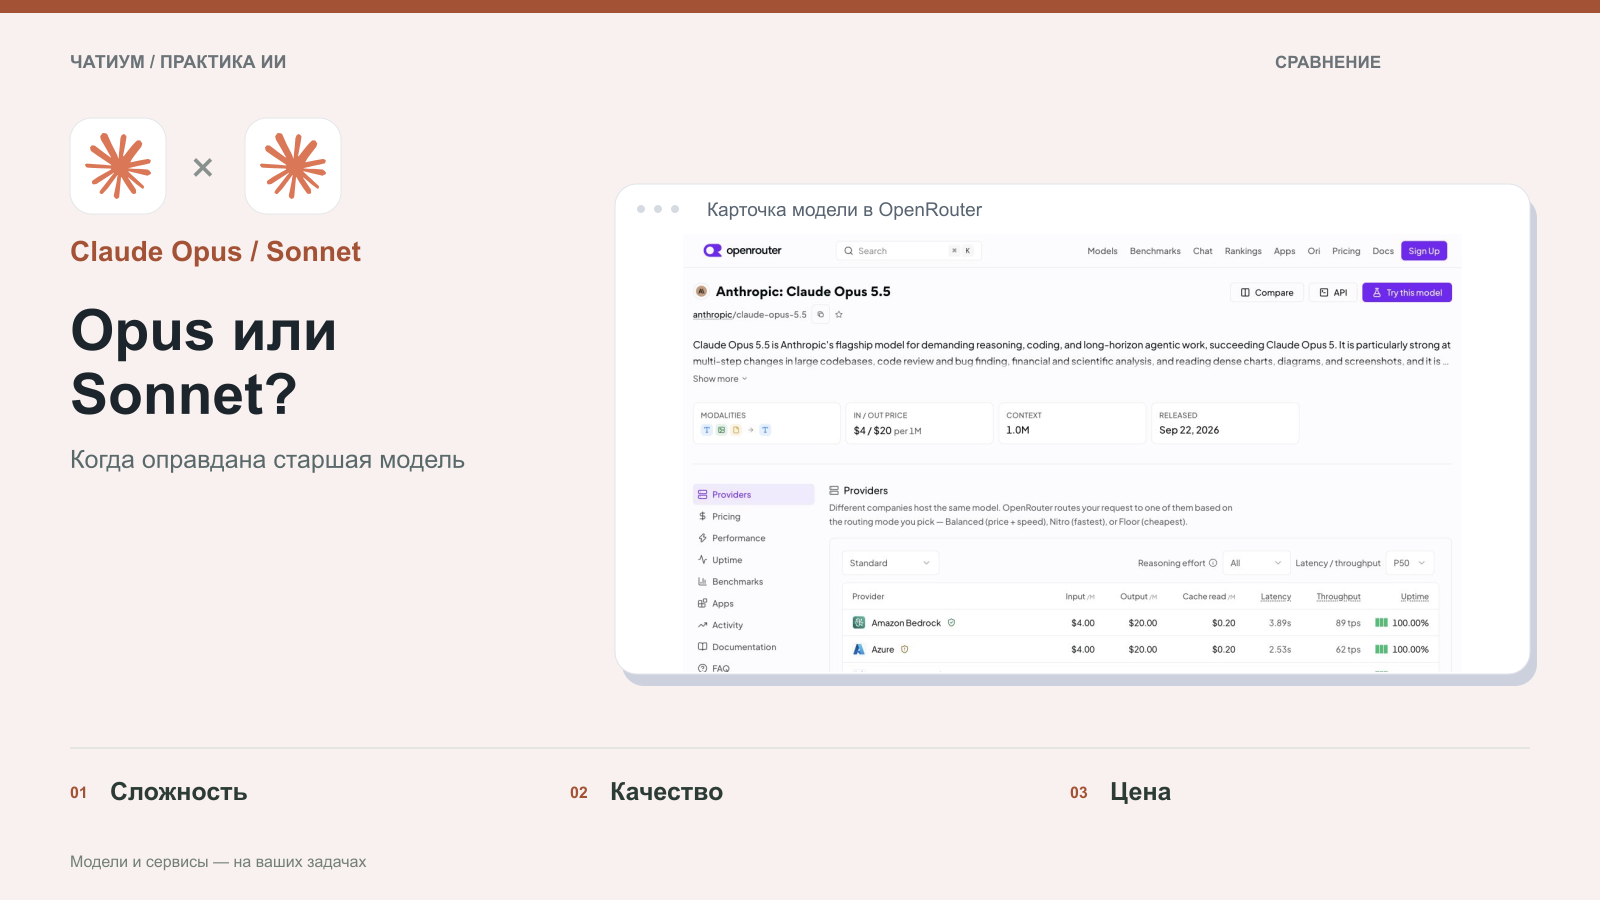The height and width of the screenshot is (900, 1600).
Task: Expand the description with Show more
Action: tap(720, 379)
